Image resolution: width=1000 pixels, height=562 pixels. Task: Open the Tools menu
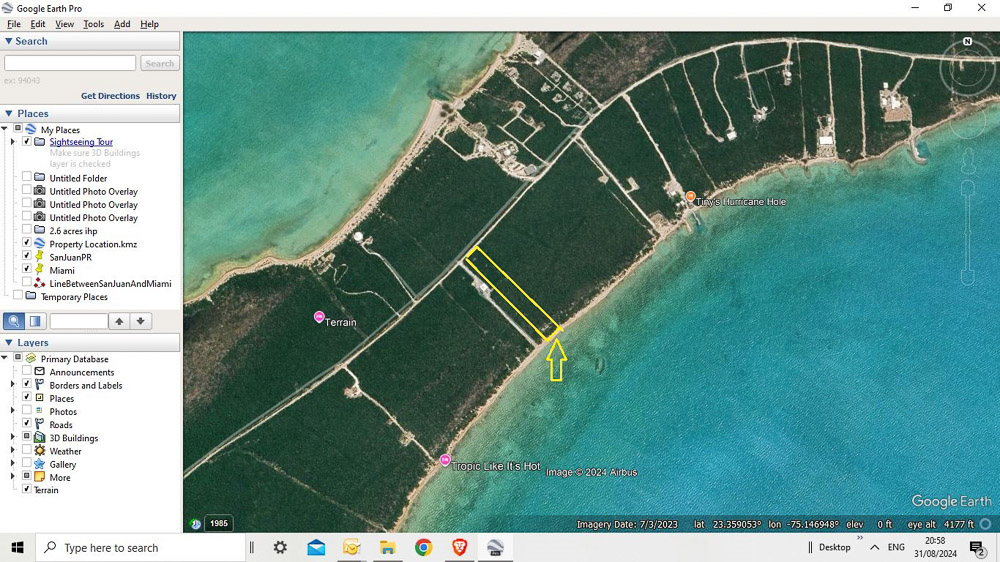(x=93, y=24)
